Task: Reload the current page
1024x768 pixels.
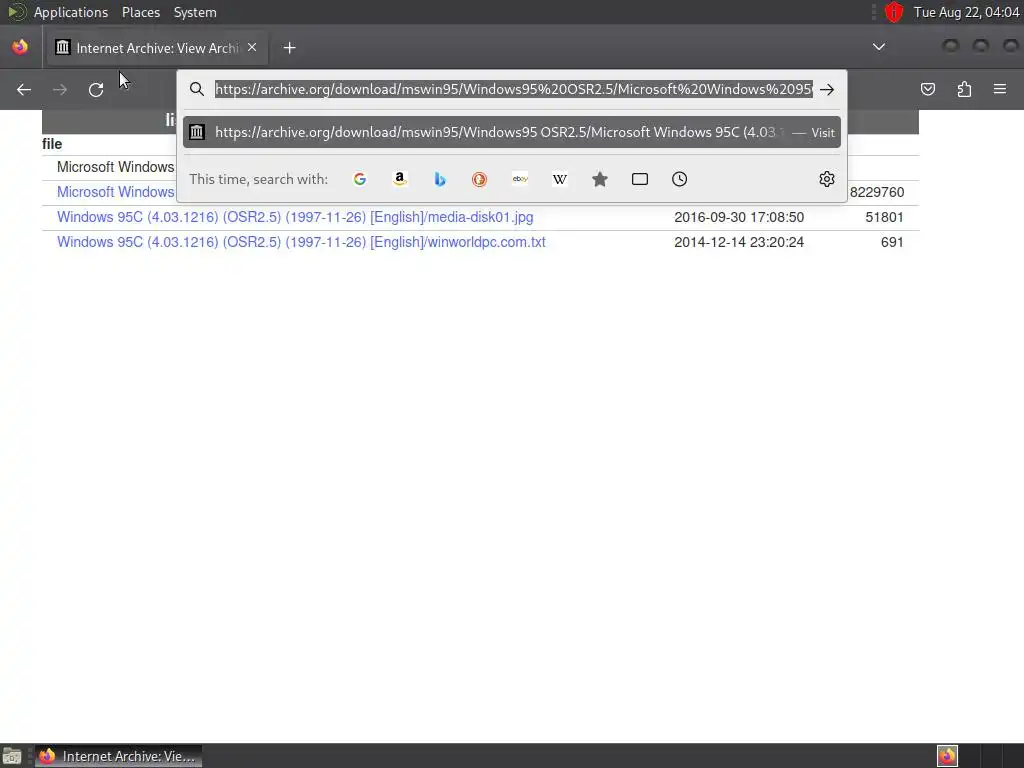Action: coord(96,89)
